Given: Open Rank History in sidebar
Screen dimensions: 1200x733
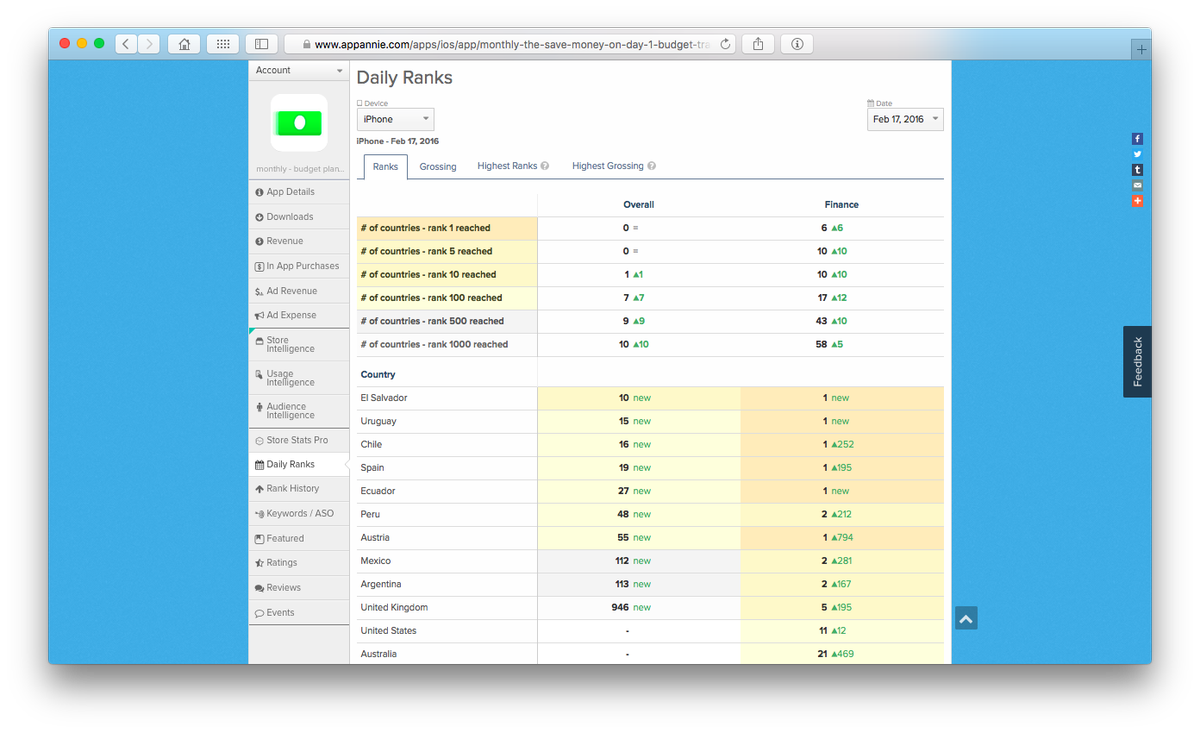Looking at the screenshot, I should pos(299,489).
